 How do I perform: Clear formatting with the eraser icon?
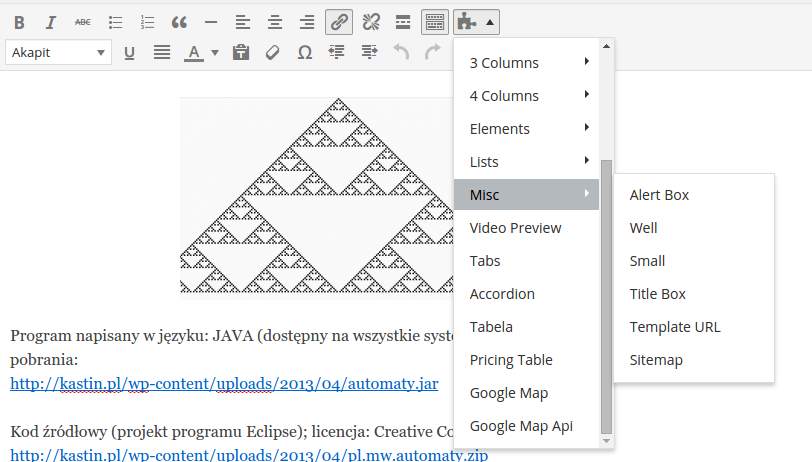click(x=273, y=52)
